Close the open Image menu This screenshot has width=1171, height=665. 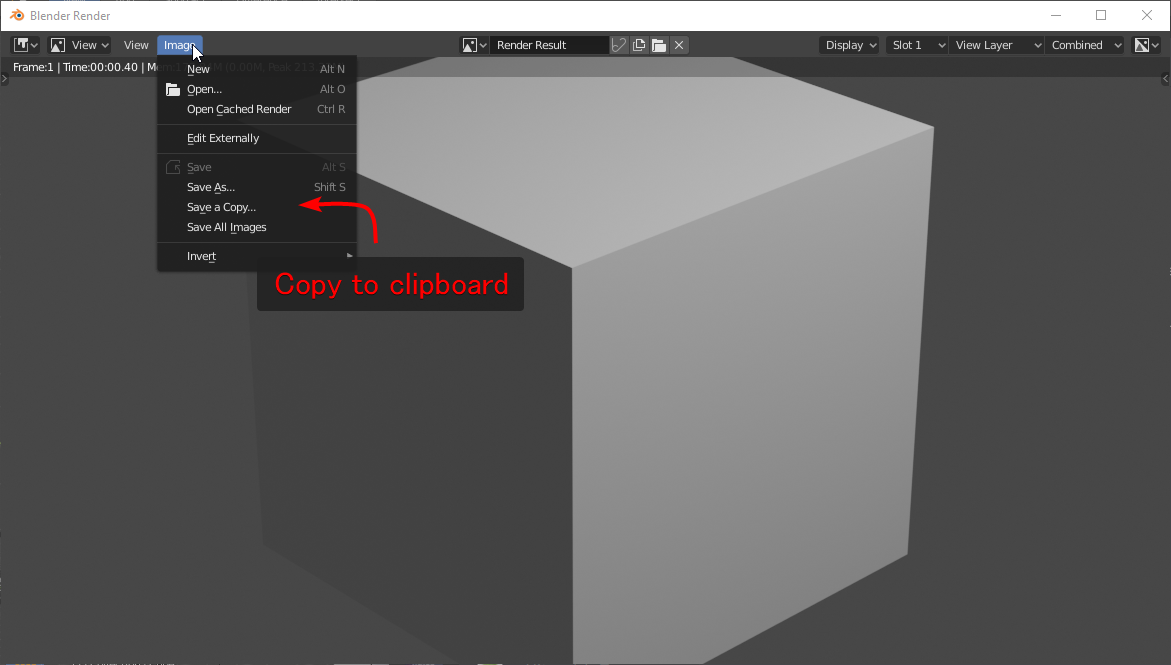point(179,45)
